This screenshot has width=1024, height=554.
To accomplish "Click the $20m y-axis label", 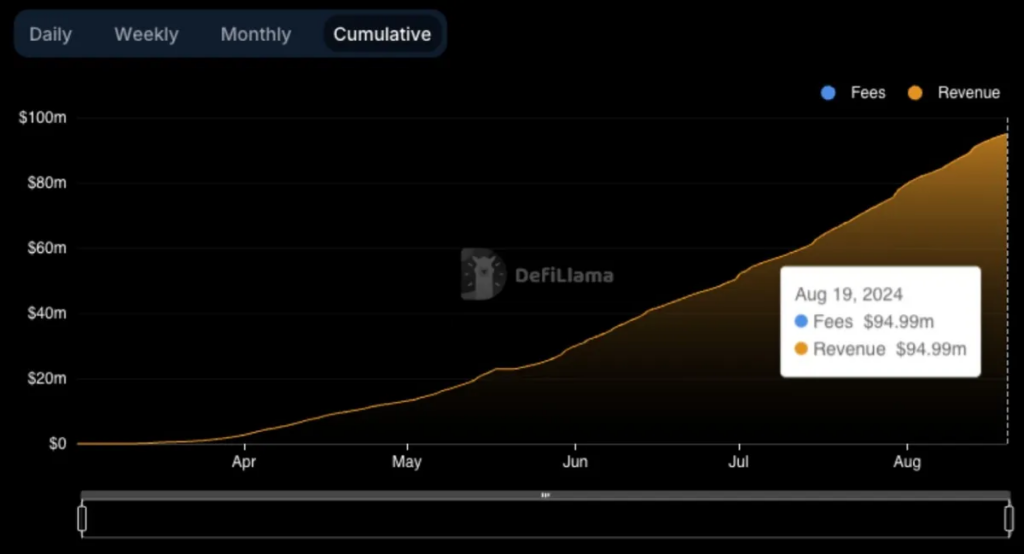I will (46, 378).
